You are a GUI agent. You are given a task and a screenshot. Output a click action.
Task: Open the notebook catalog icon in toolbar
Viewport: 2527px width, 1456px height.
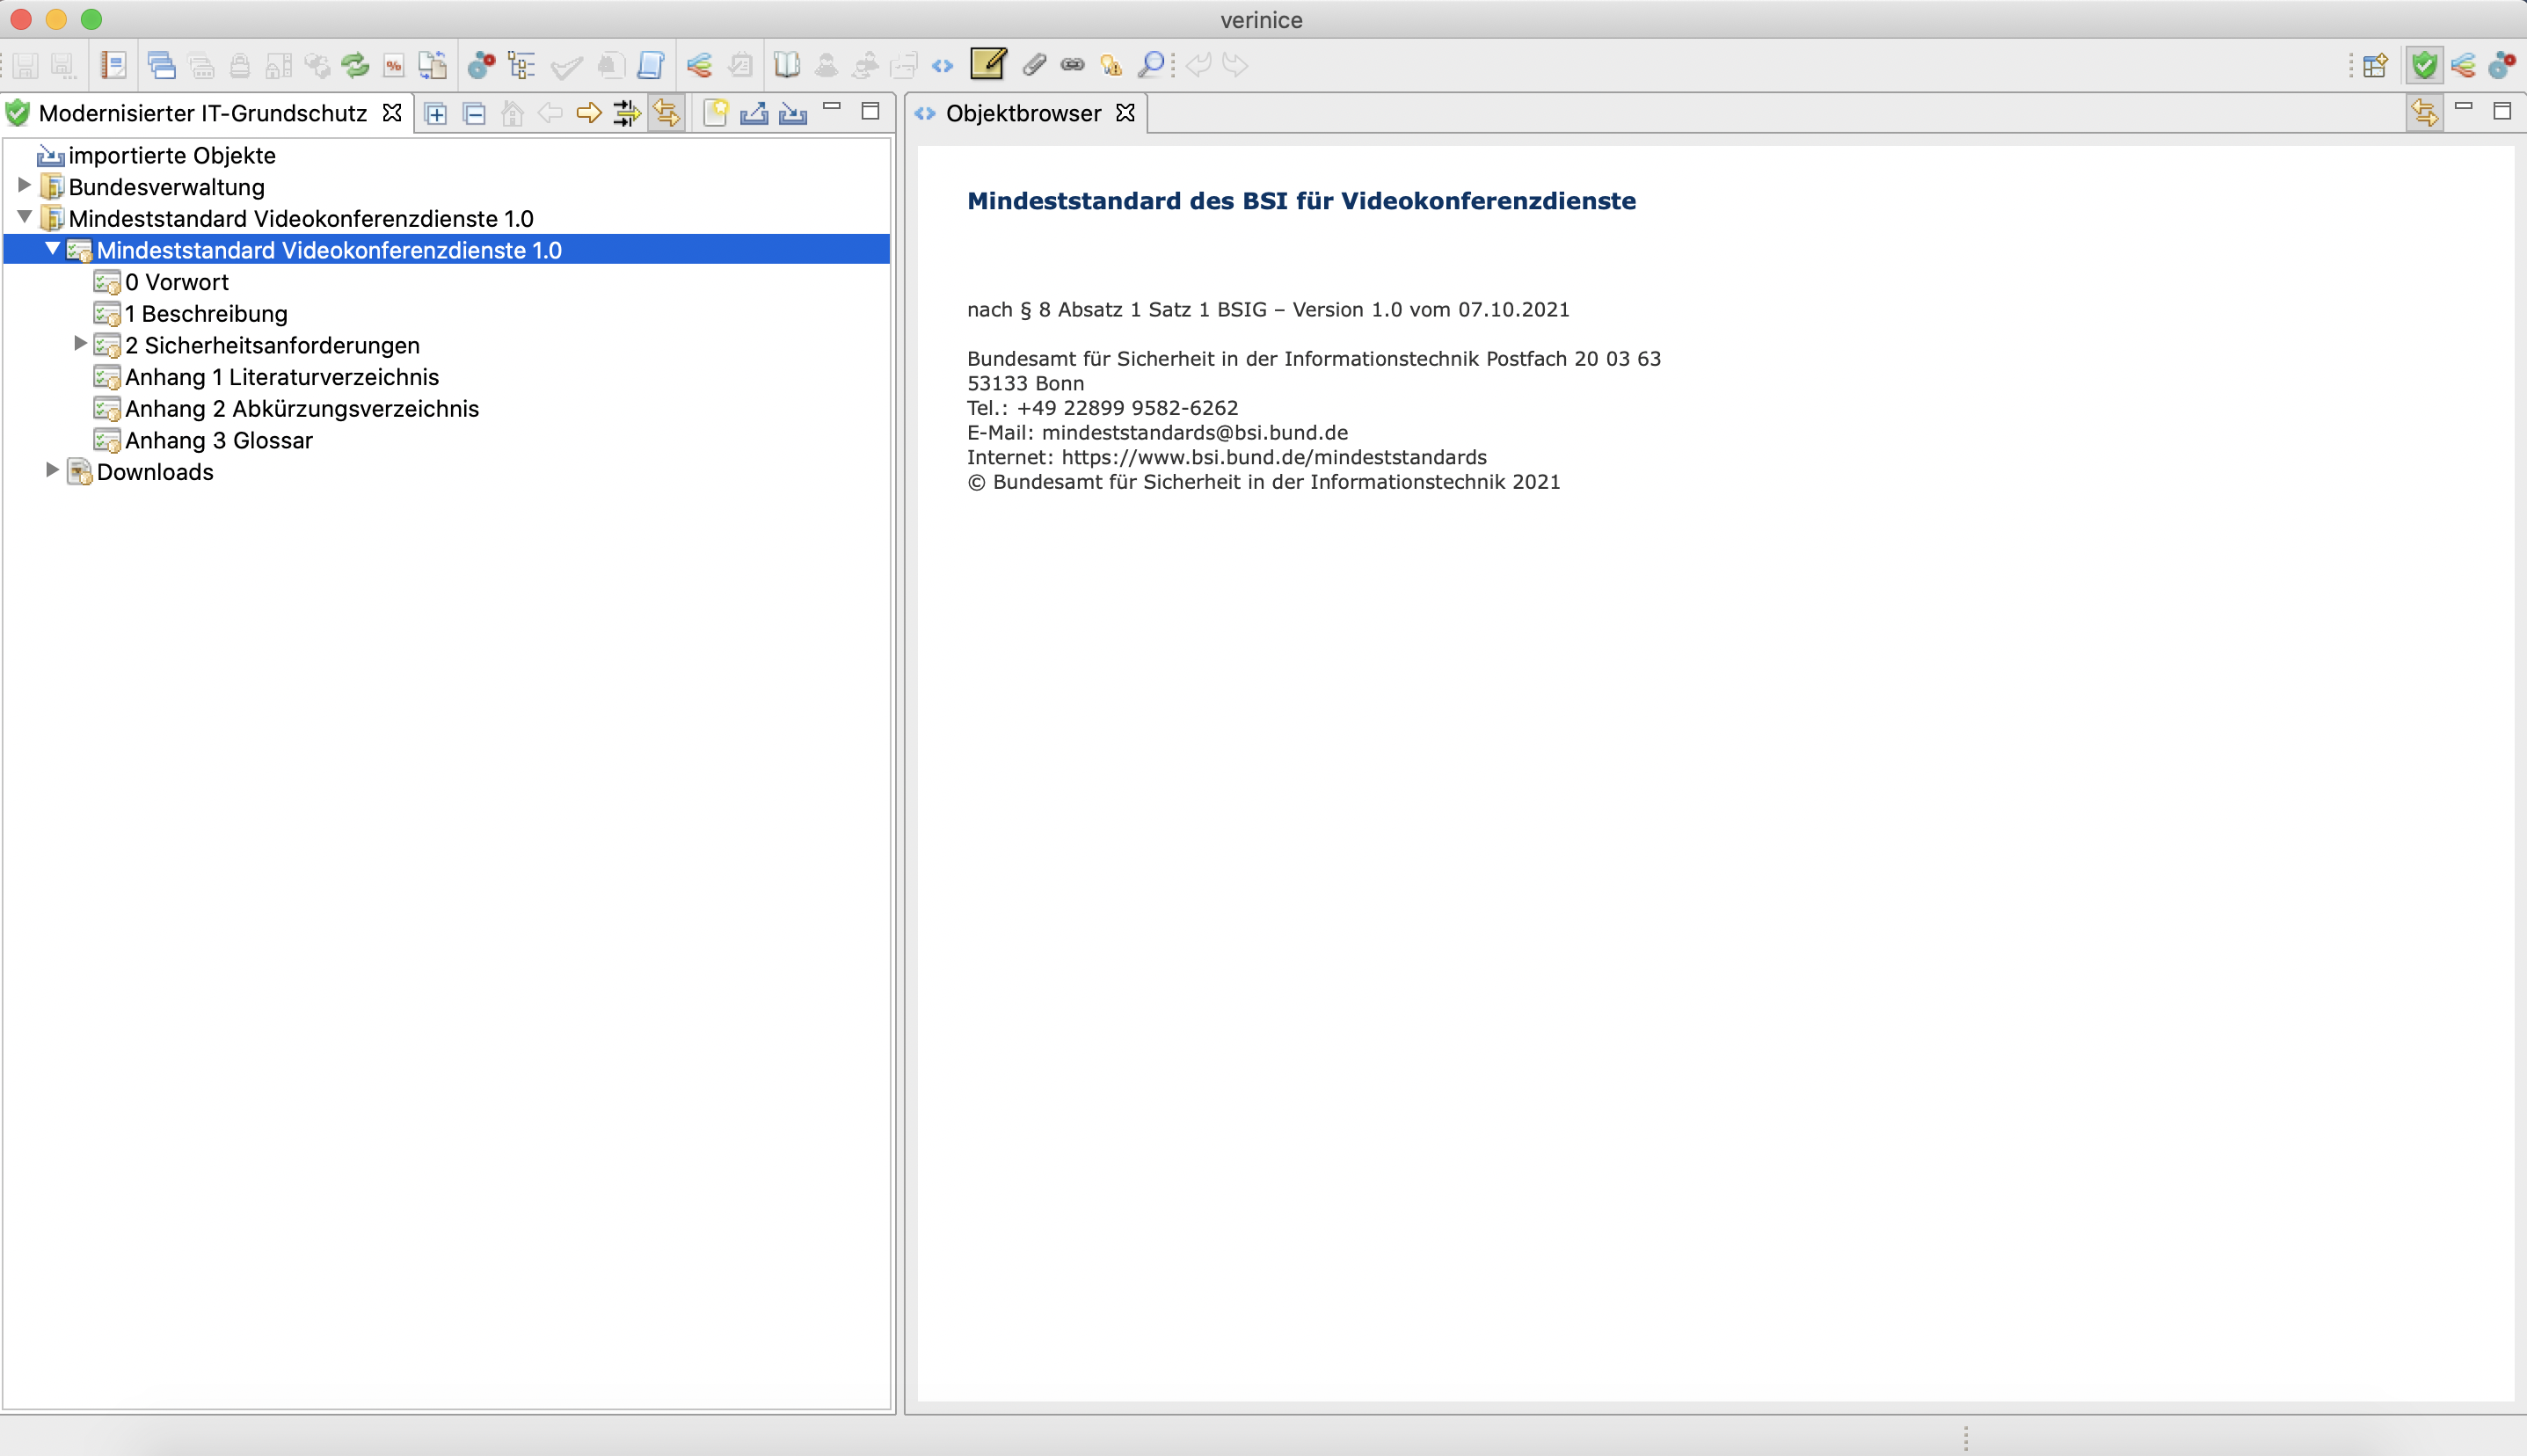coord(113,66)
